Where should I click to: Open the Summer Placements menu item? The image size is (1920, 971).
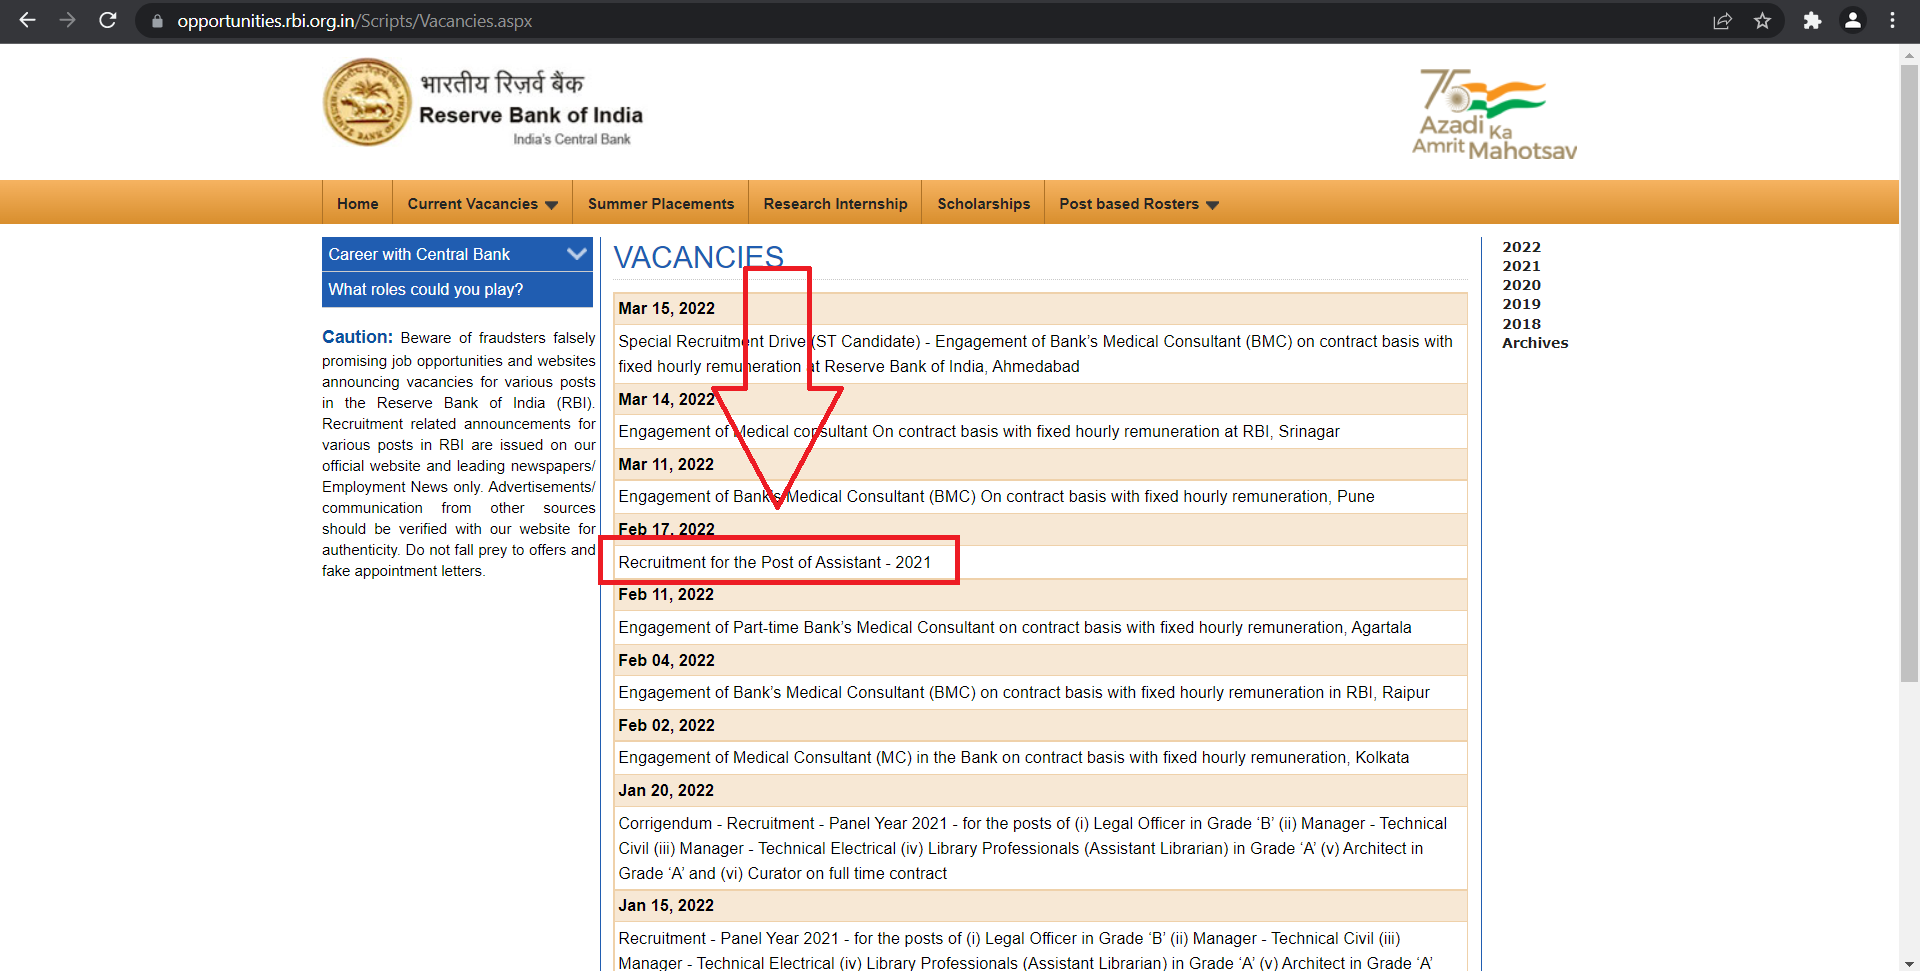(x=660, y=204)
